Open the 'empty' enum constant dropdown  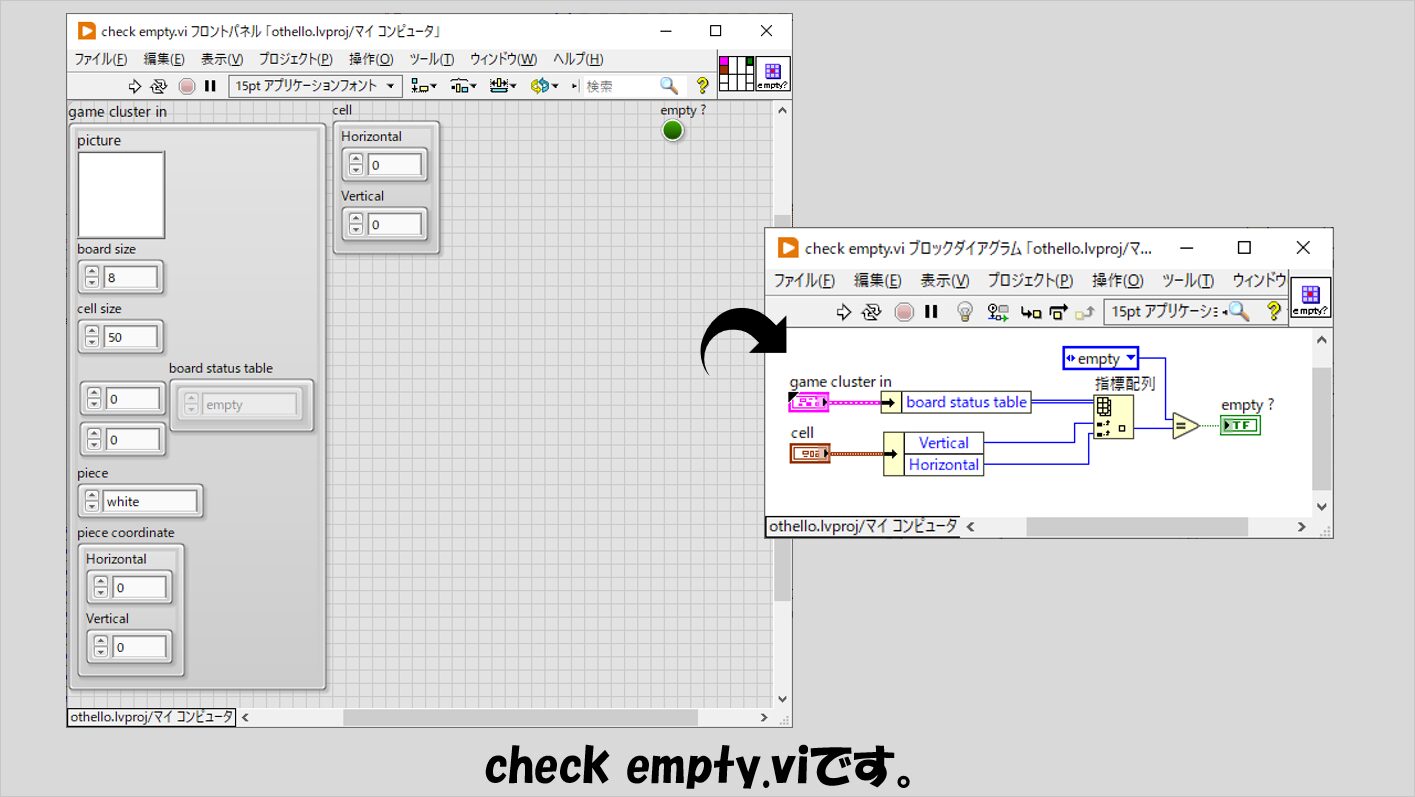coord(1099,358)
